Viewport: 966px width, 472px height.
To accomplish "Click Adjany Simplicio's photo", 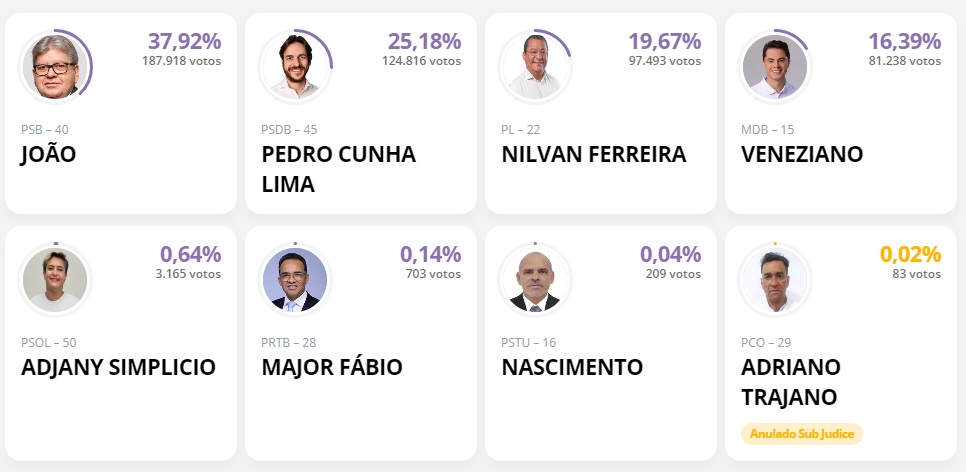I will (55, 279).
